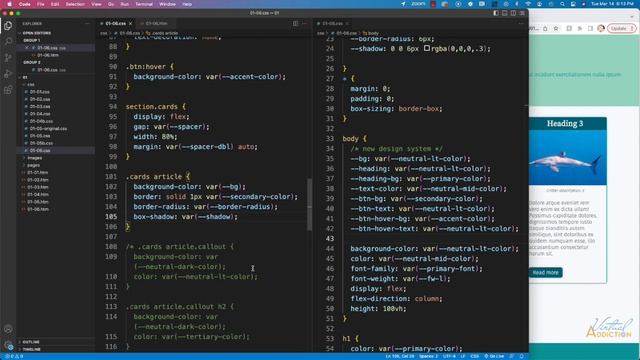Click the share icon in the browser toolbar
Image resolution: width=640 pixels, height=360 pixels.
(545, 29)
